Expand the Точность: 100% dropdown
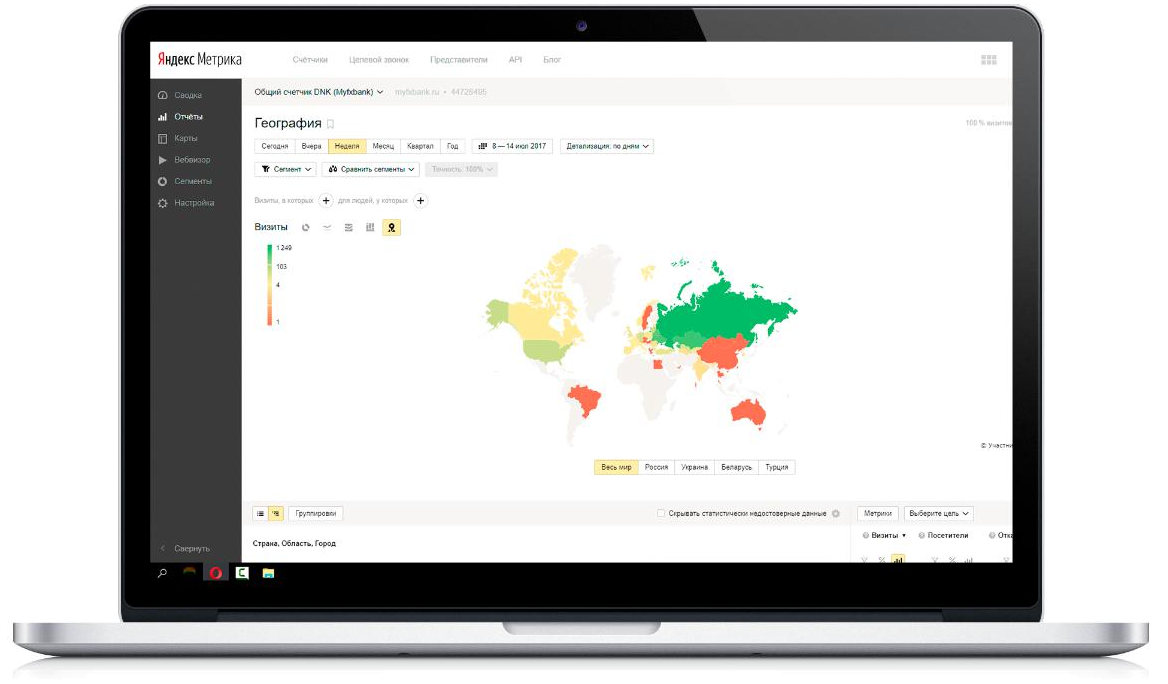This screenshot has height=684, width=1168. tap(462, 169)
